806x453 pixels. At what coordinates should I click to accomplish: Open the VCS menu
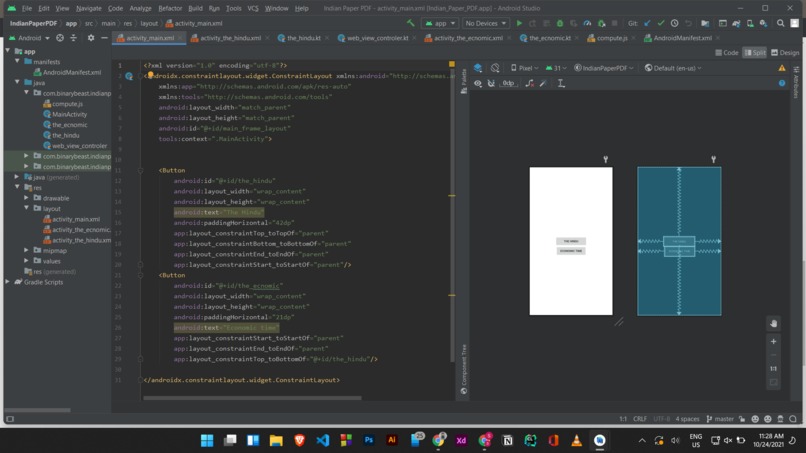tap(253, 8)
